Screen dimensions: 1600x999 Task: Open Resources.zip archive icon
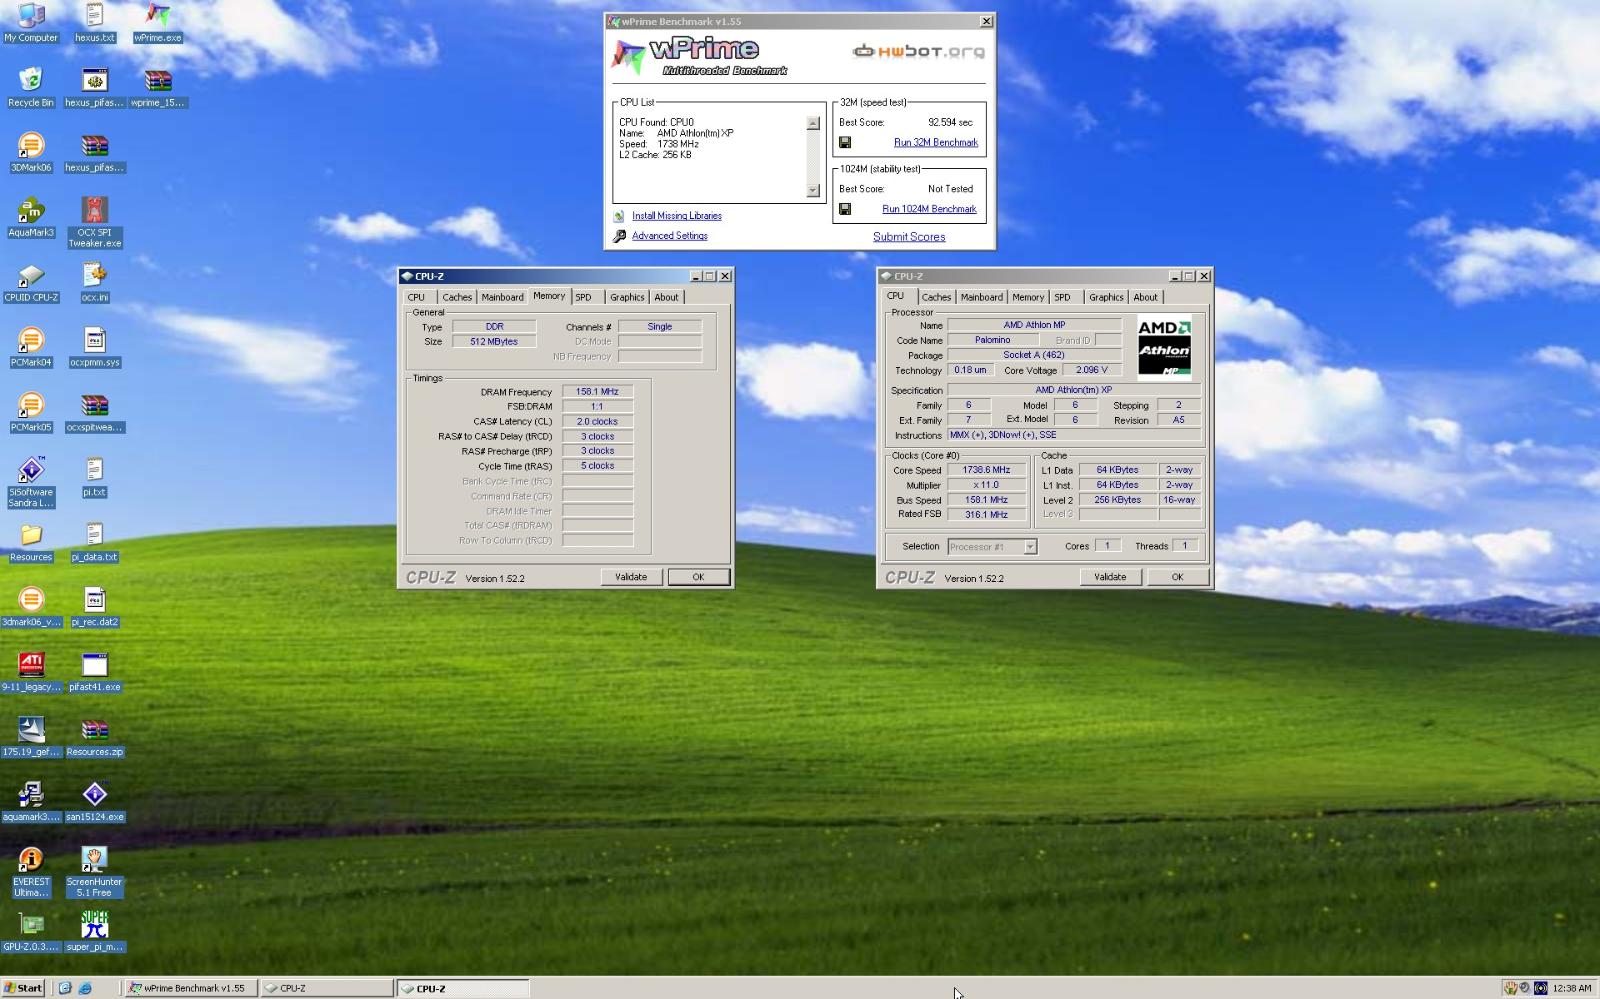[95, 737]
